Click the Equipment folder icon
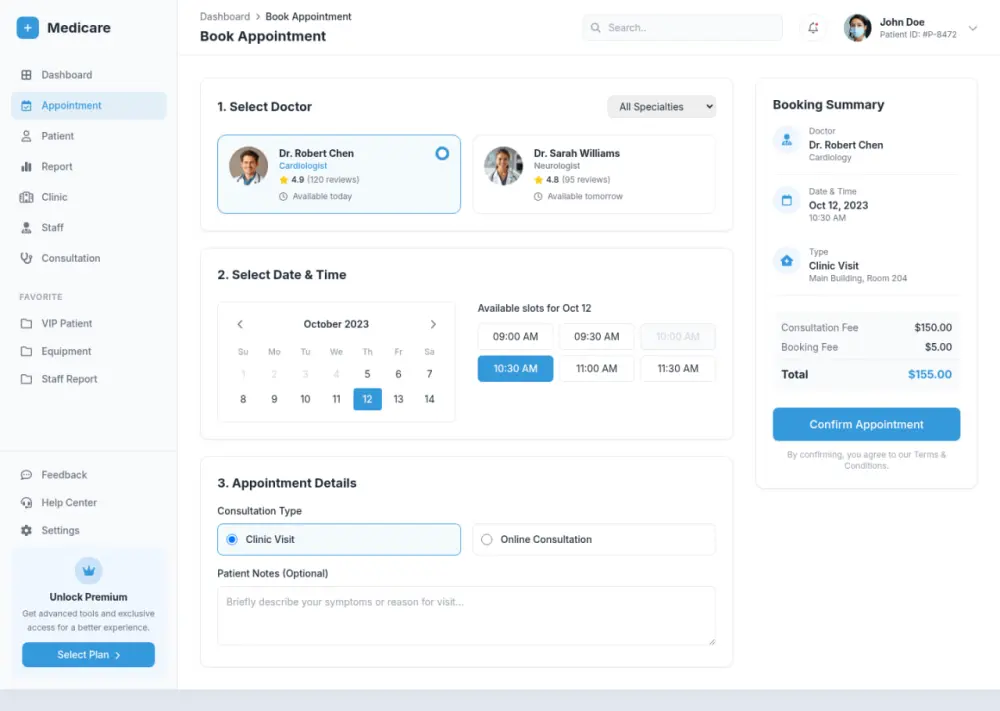 [x=26, y=351]
